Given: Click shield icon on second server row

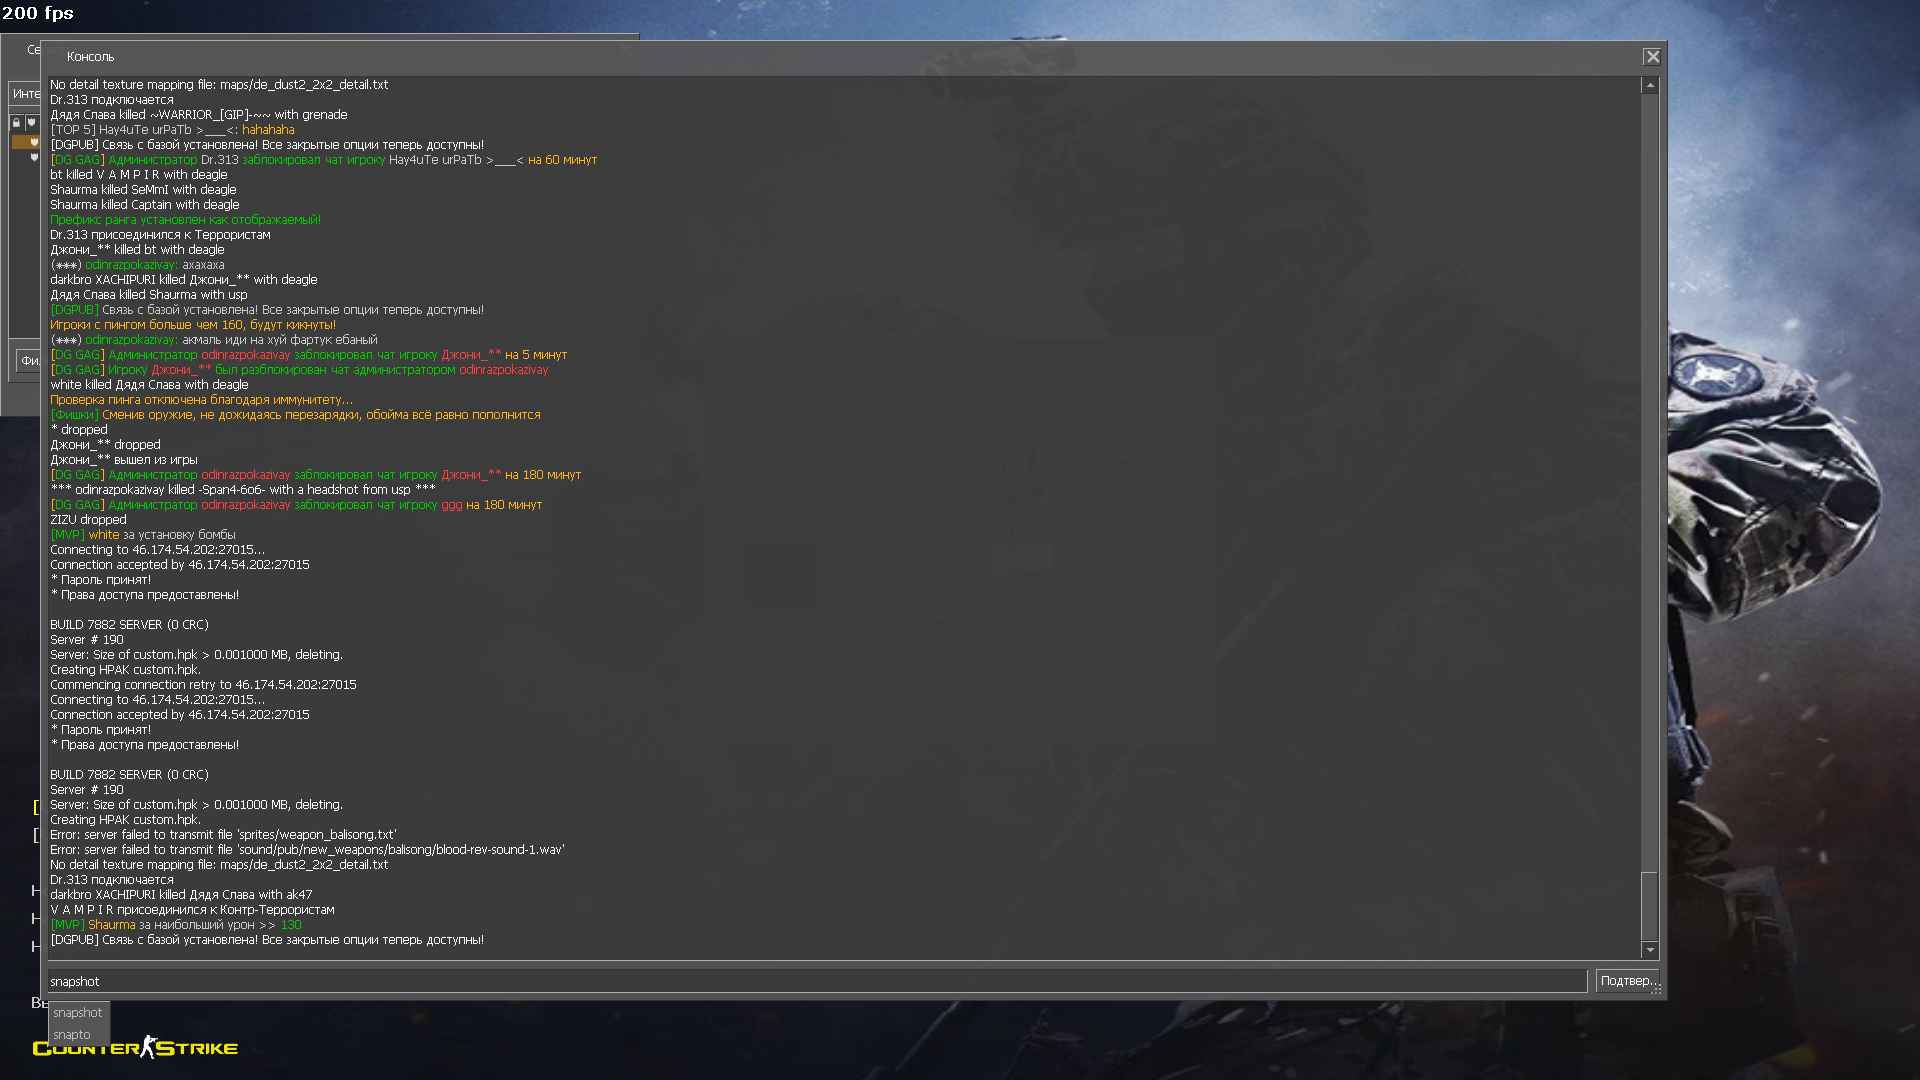Looking at the screenshot, I should click(x=34, y=158).
